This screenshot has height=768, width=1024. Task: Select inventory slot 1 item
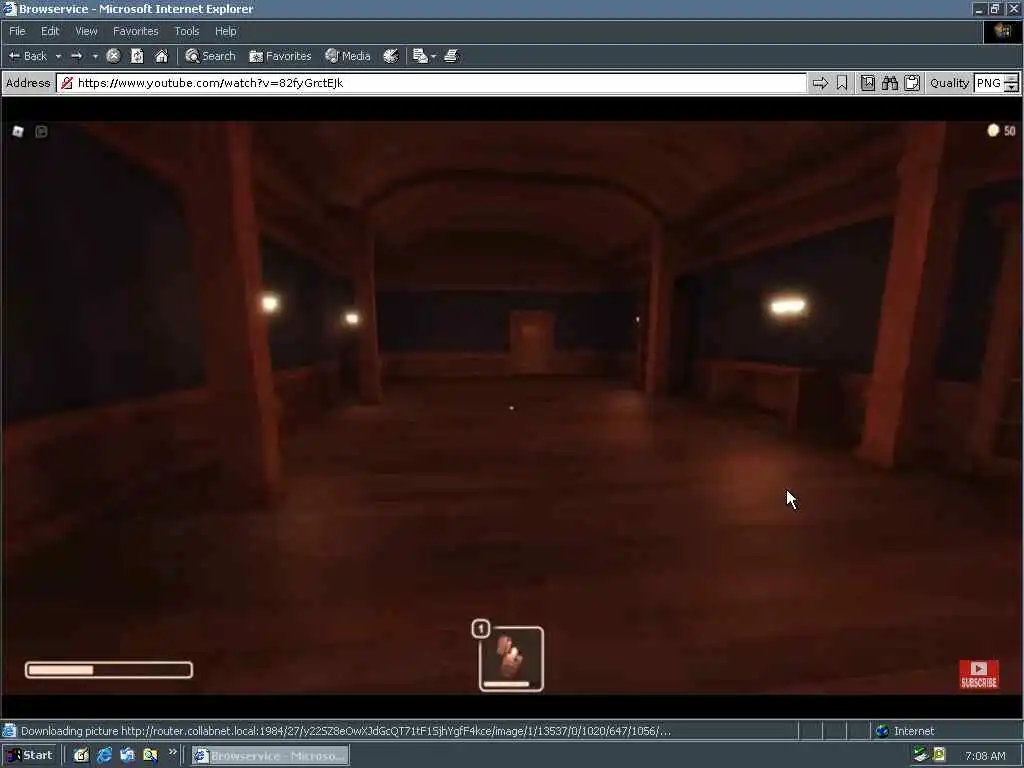(511, 658)
